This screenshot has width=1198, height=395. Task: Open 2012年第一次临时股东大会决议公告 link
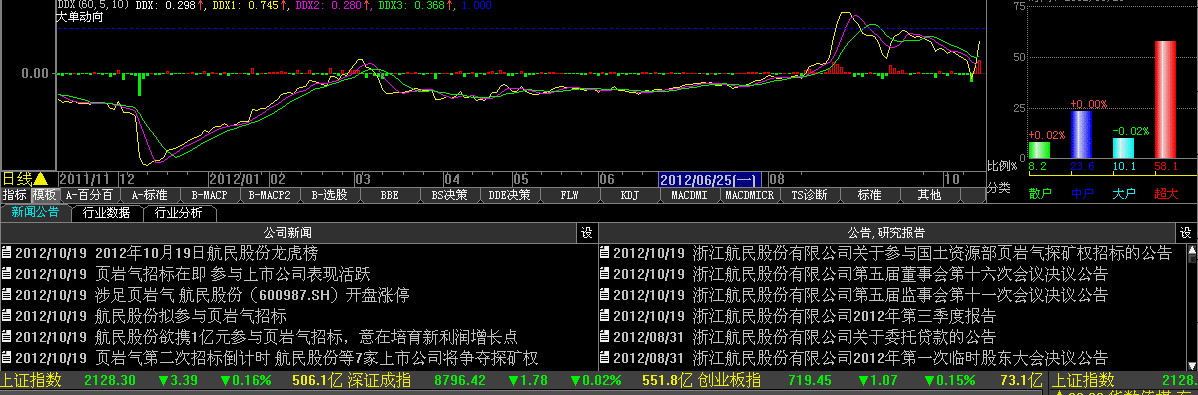click(x=900, y=358)
